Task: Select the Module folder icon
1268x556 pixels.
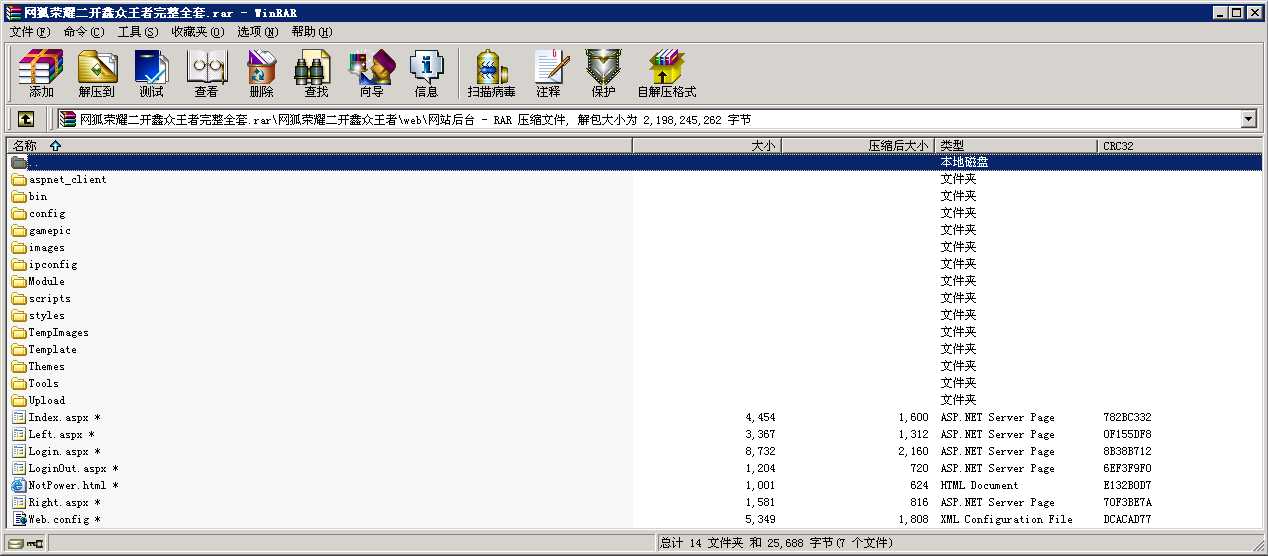Action: point(19,282)
